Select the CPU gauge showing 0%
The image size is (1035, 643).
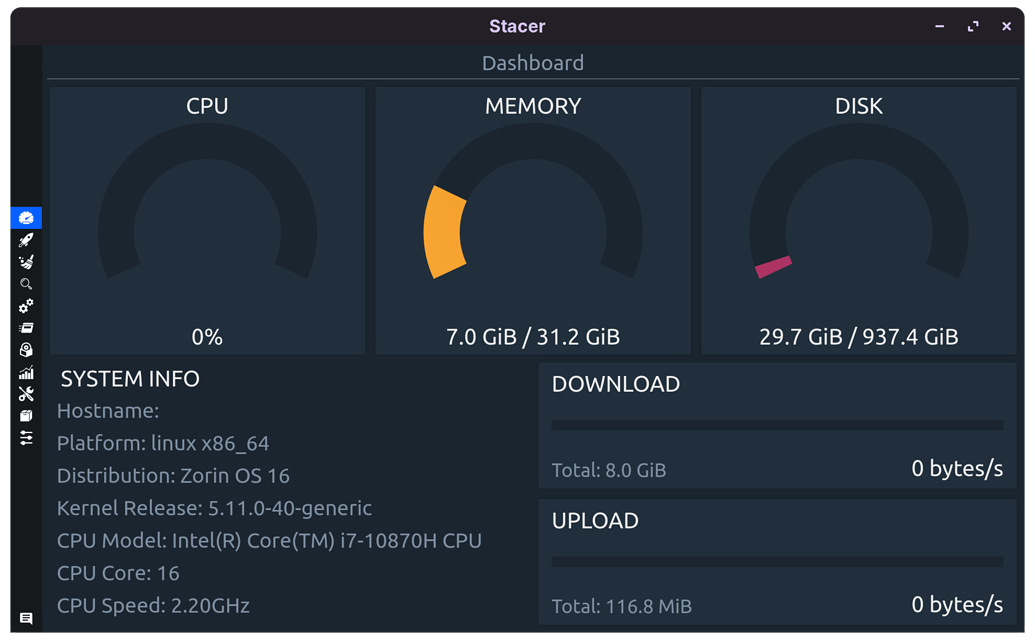[207, 220]
